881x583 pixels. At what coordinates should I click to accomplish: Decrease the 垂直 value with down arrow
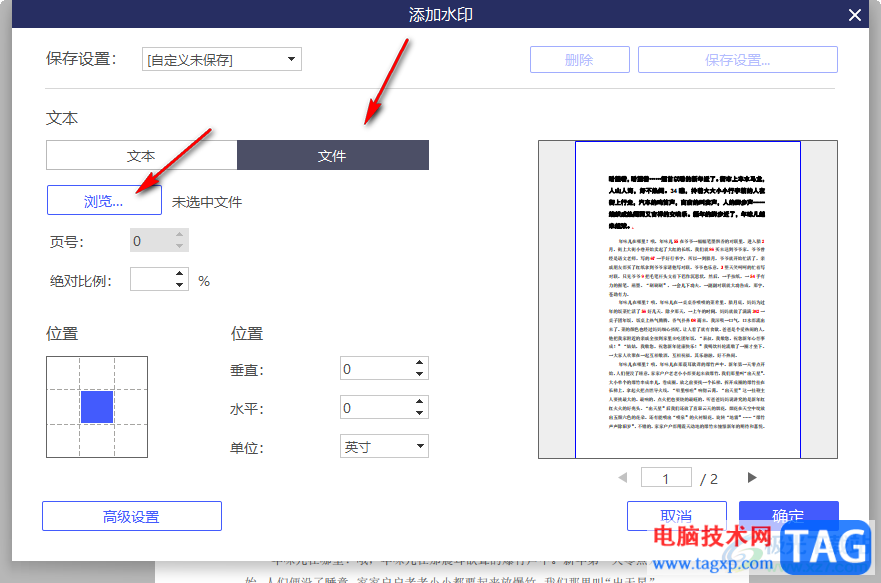click(x=420, y=374)
